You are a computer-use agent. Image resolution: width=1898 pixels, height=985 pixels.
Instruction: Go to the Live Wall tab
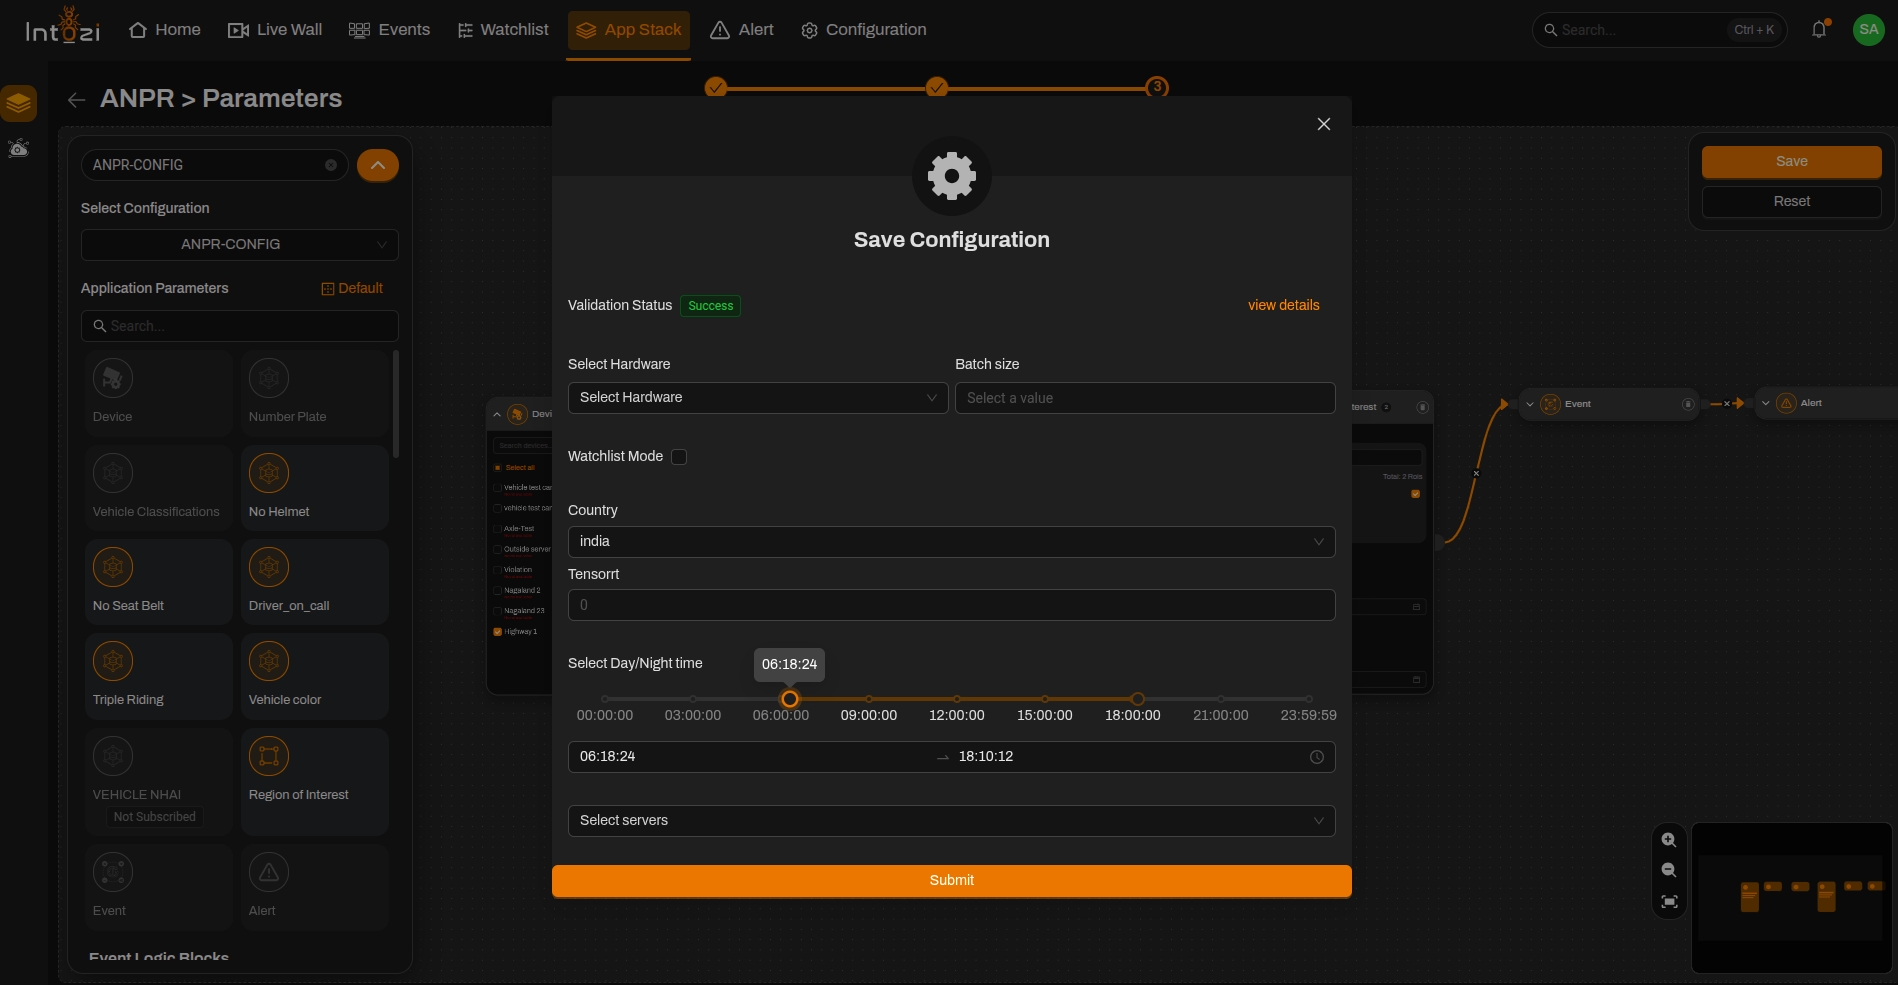point(275,30)
